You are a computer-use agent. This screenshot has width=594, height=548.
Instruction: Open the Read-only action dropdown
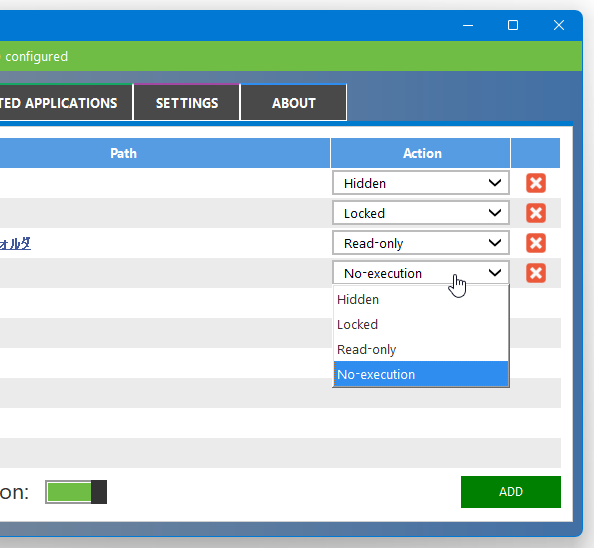[420, 243]
